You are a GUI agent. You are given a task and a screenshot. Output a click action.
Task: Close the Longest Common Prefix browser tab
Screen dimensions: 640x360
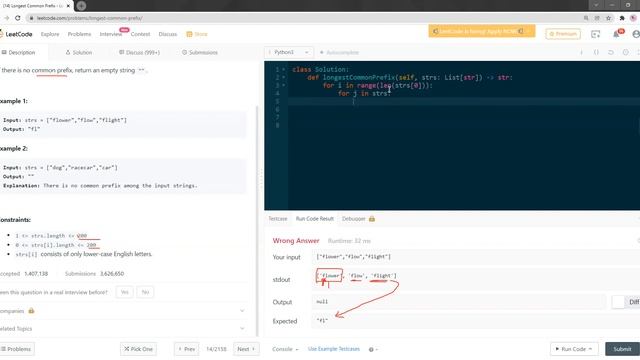[69, 6]
